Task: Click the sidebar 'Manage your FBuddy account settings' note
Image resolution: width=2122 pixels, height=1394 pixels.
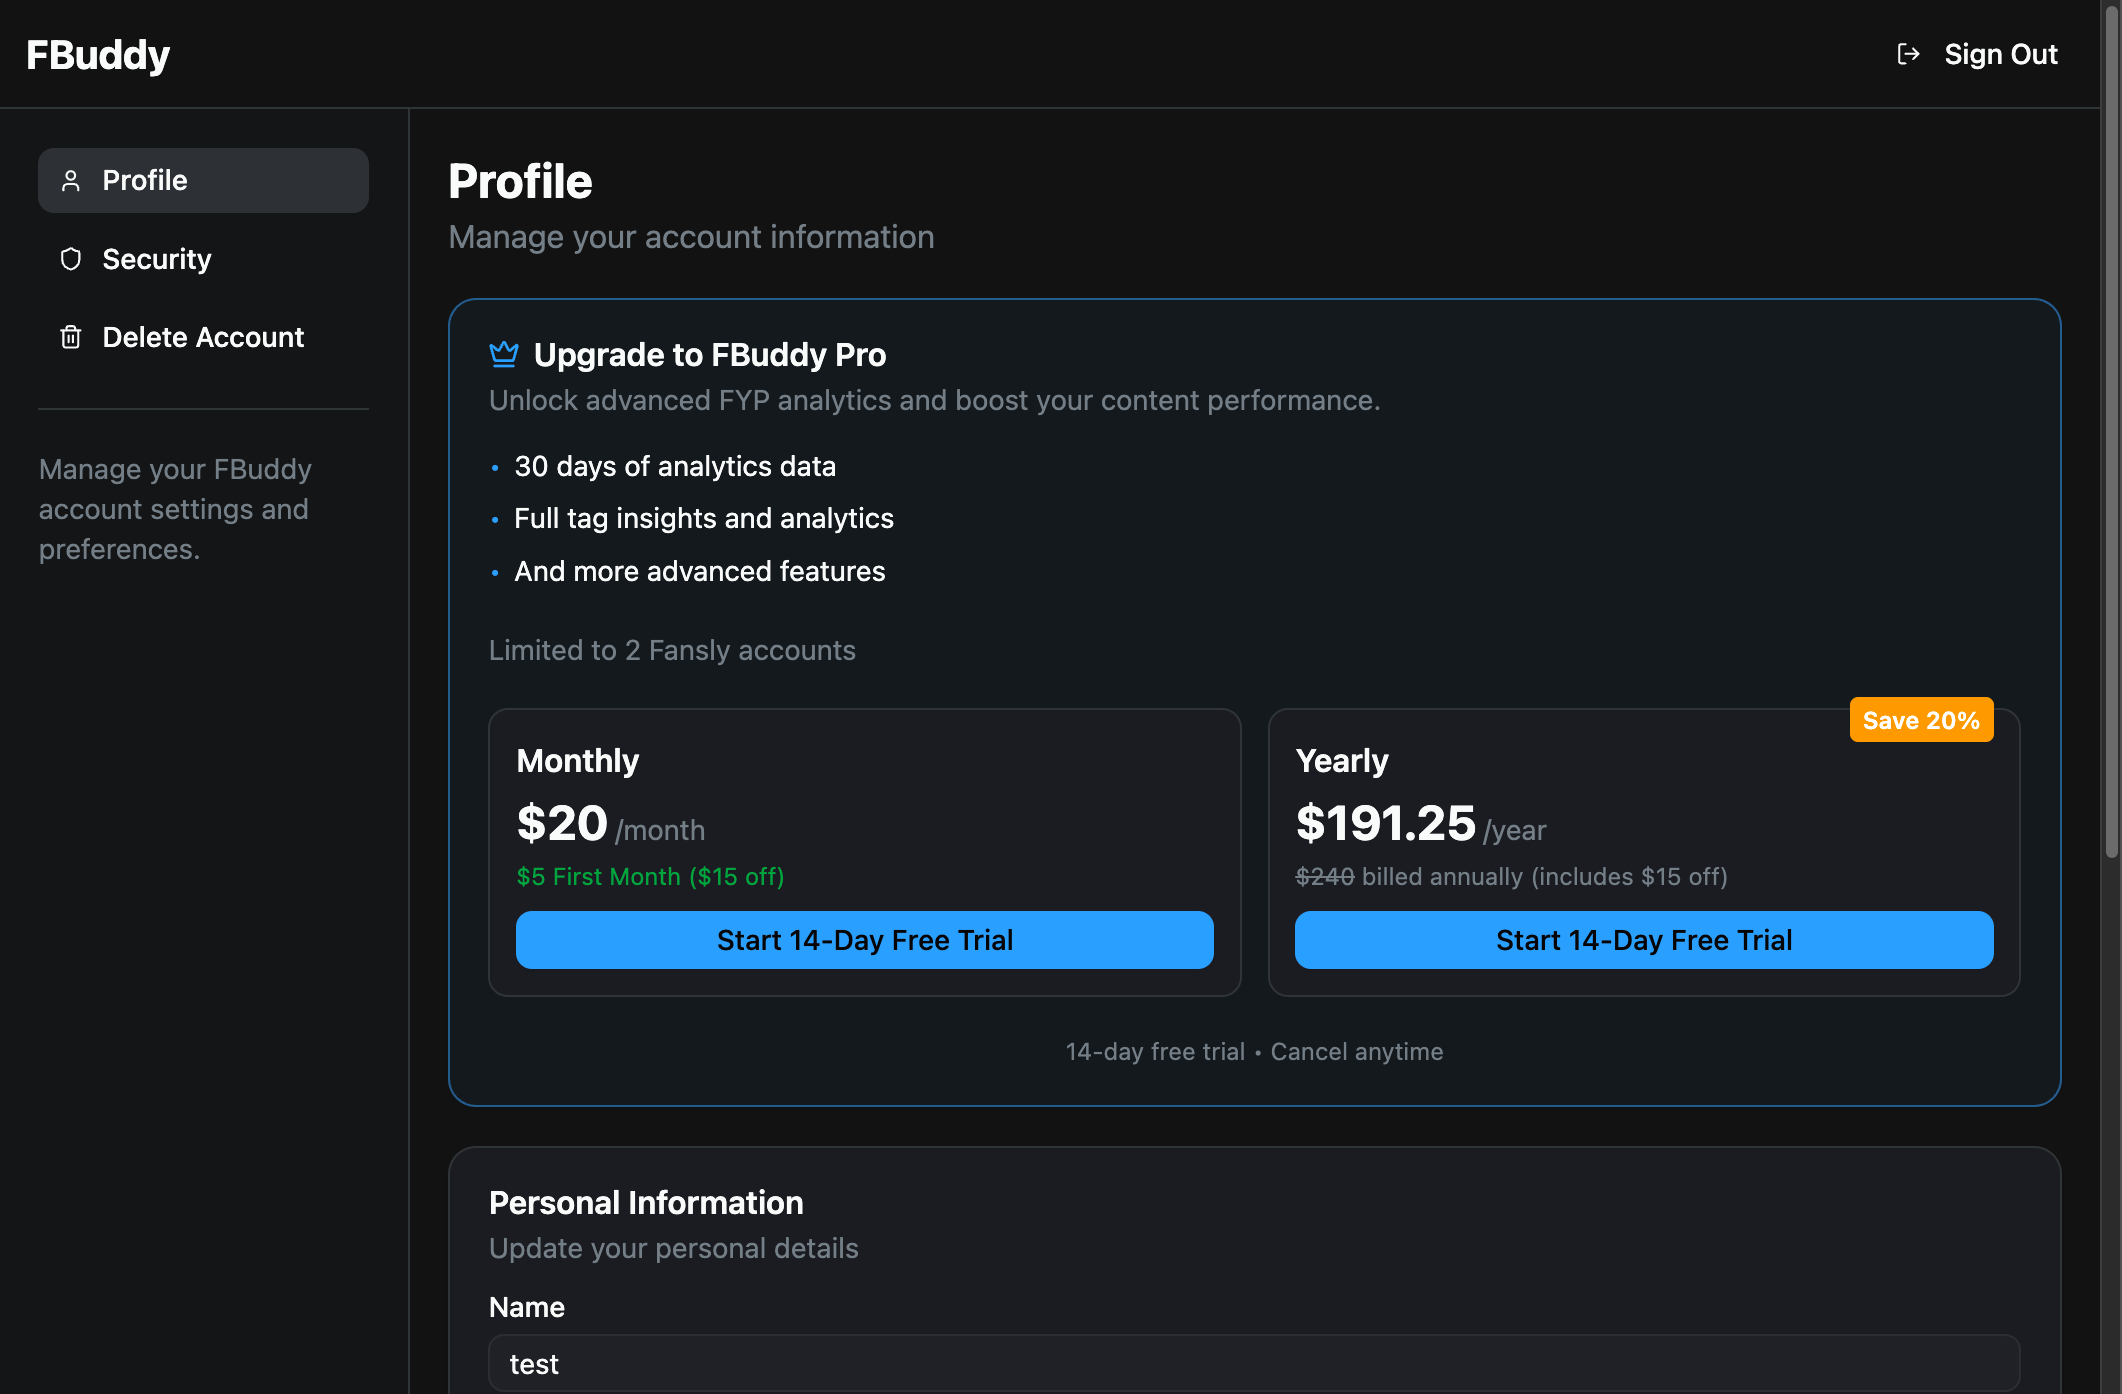Action: [x=175, y=509]
